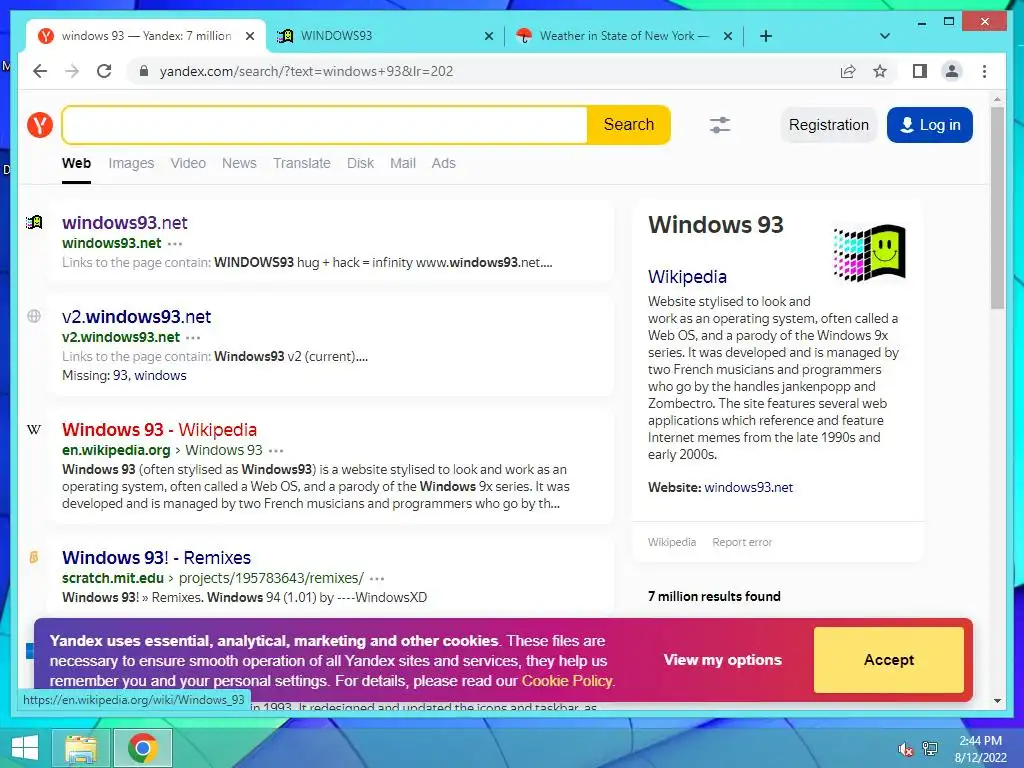Open the Chrome profile avatar
The height and width of the screenshot is (768, 1024).
coord(952,71)
